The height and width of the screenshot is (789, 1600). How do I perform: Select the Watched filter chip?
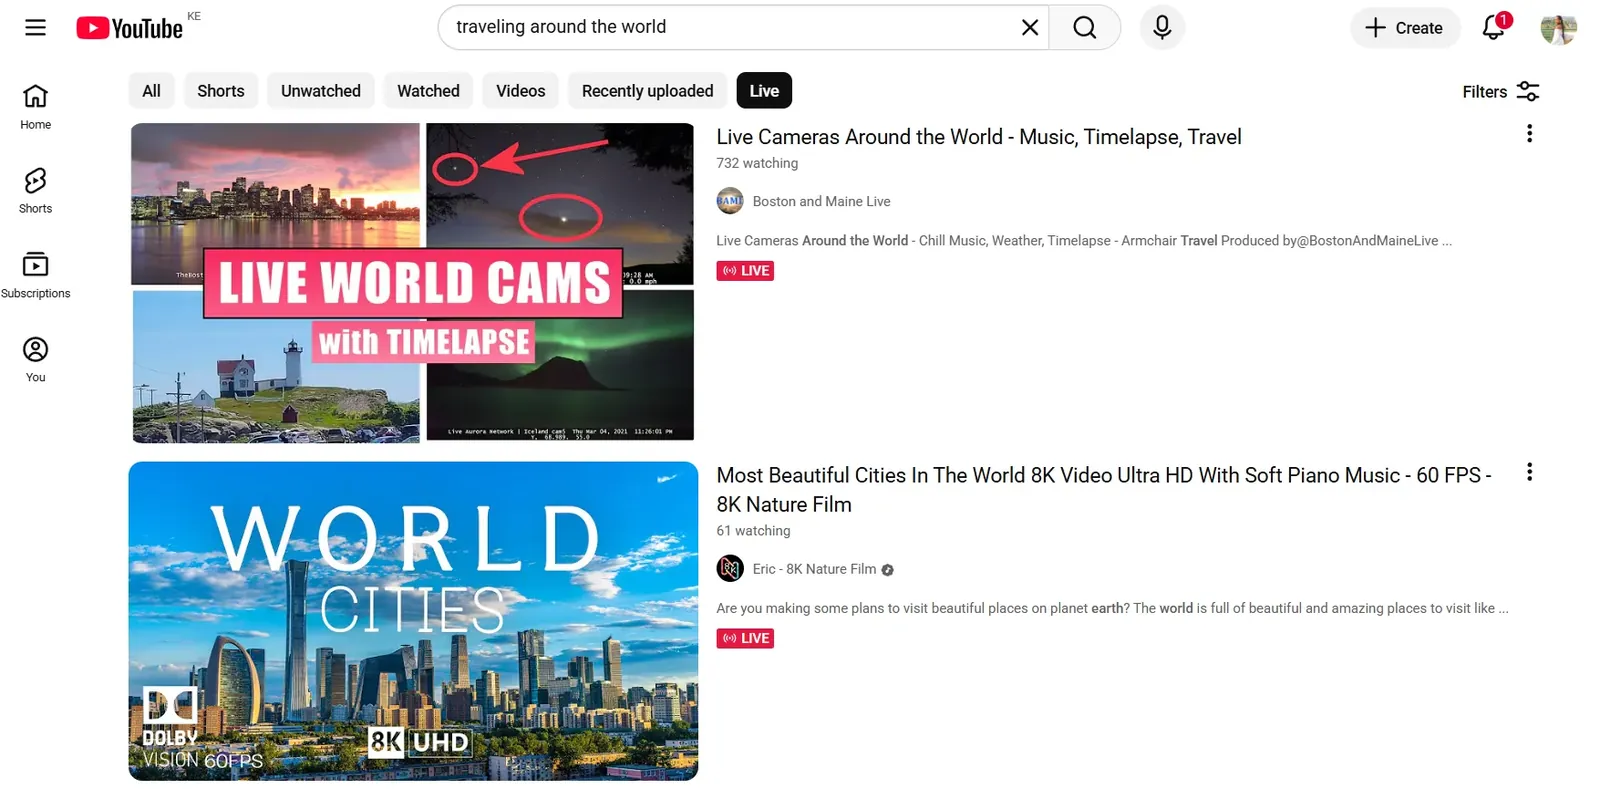[x=428, y=91]
